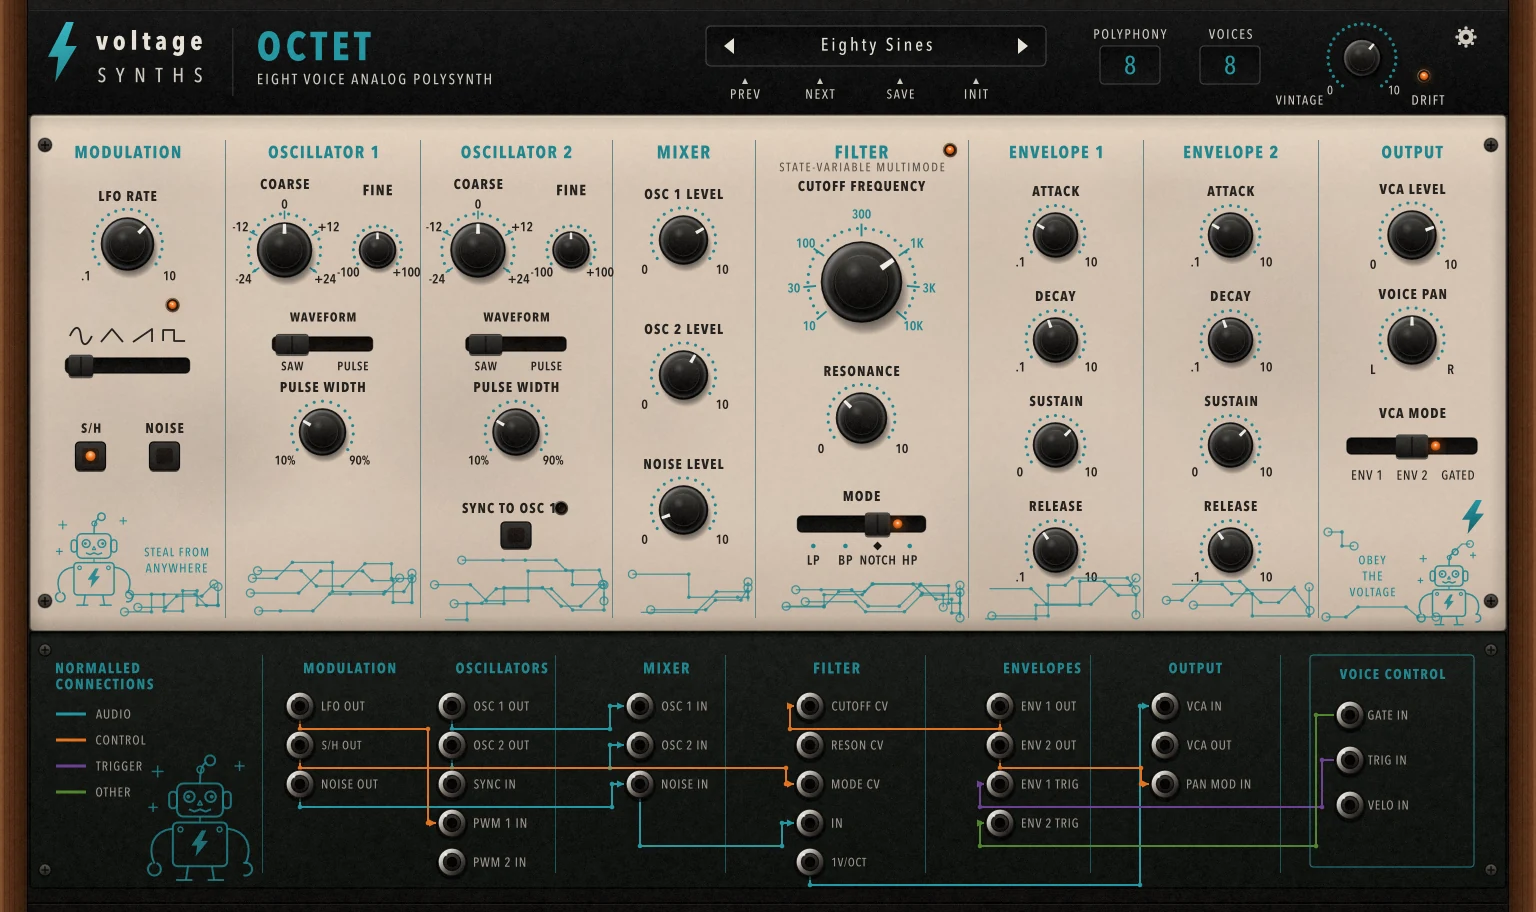
Task: Open the VOICES value box
Action: [1230, 66]
